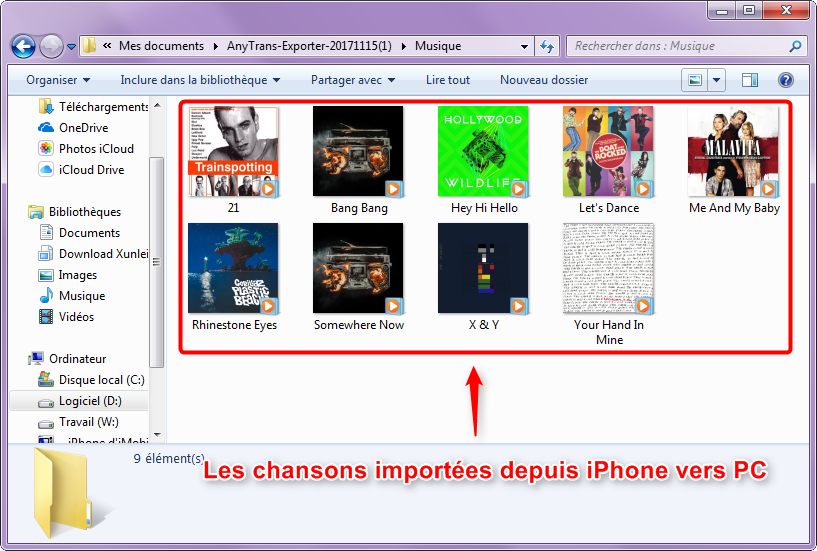Open the Organiser menu
Viewport: 817px width, 551px height.
pyautogui.click(x=58, y=80)
